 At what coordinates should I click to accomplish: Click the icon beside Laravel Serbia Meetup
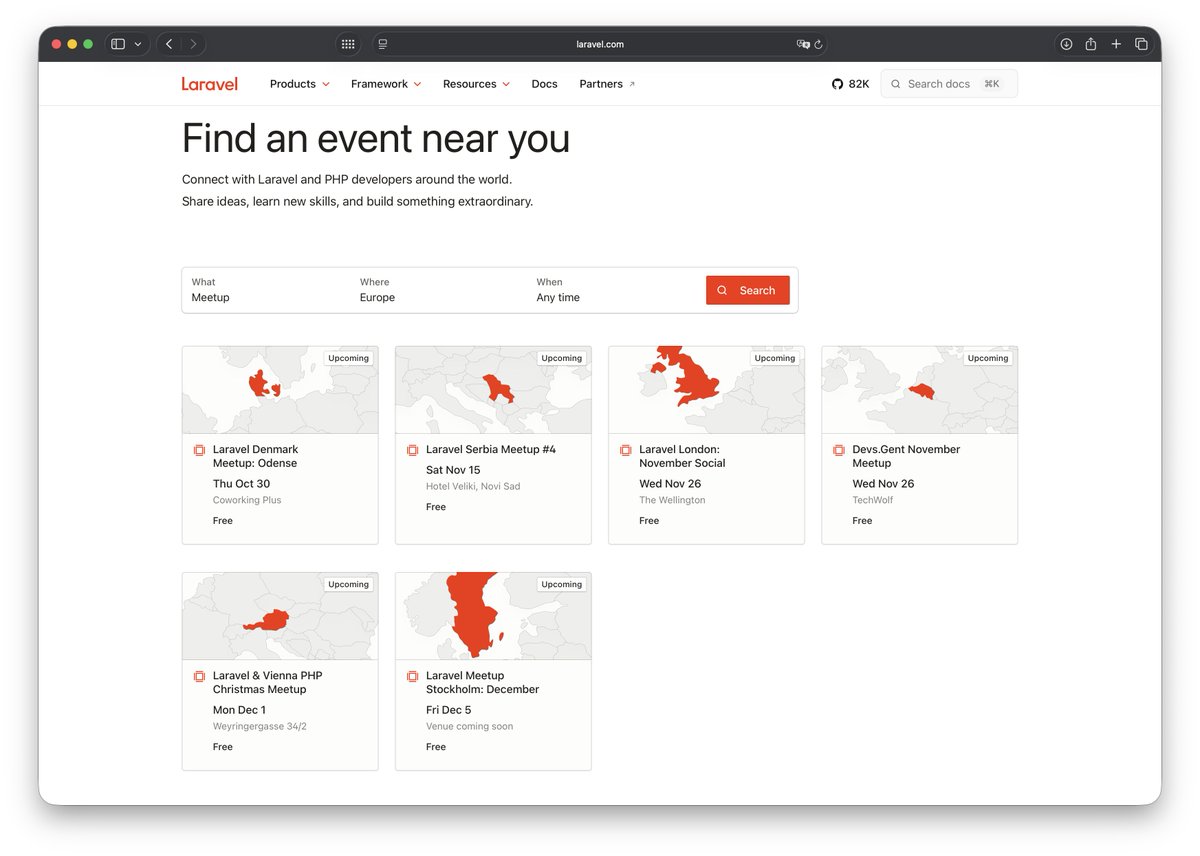(x=412, y=450)
